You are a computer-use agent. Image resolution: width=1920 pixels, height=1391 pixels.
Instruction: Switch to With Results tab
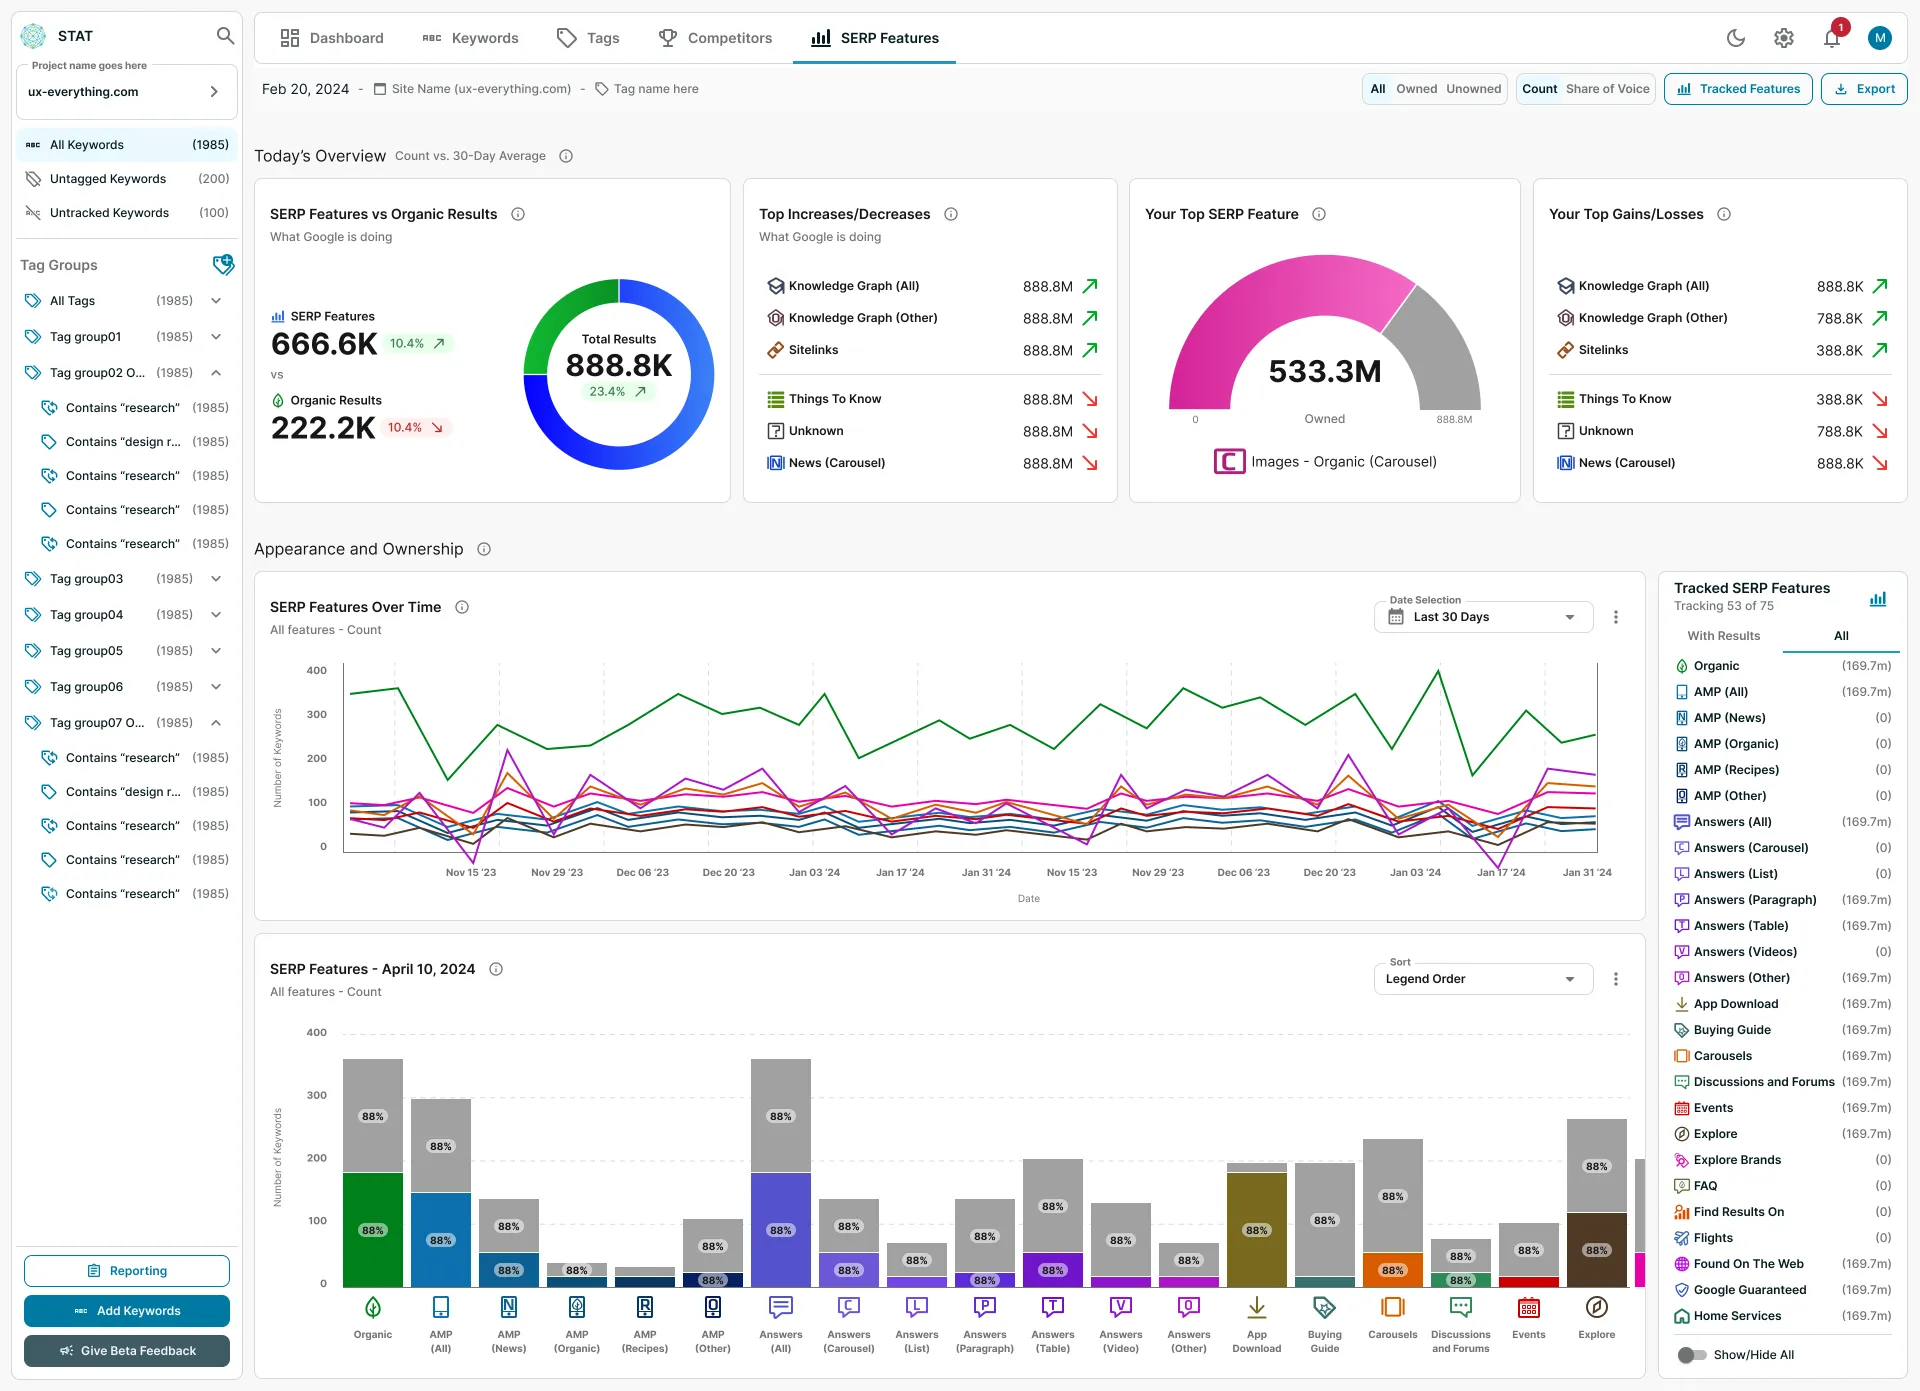1723,636
